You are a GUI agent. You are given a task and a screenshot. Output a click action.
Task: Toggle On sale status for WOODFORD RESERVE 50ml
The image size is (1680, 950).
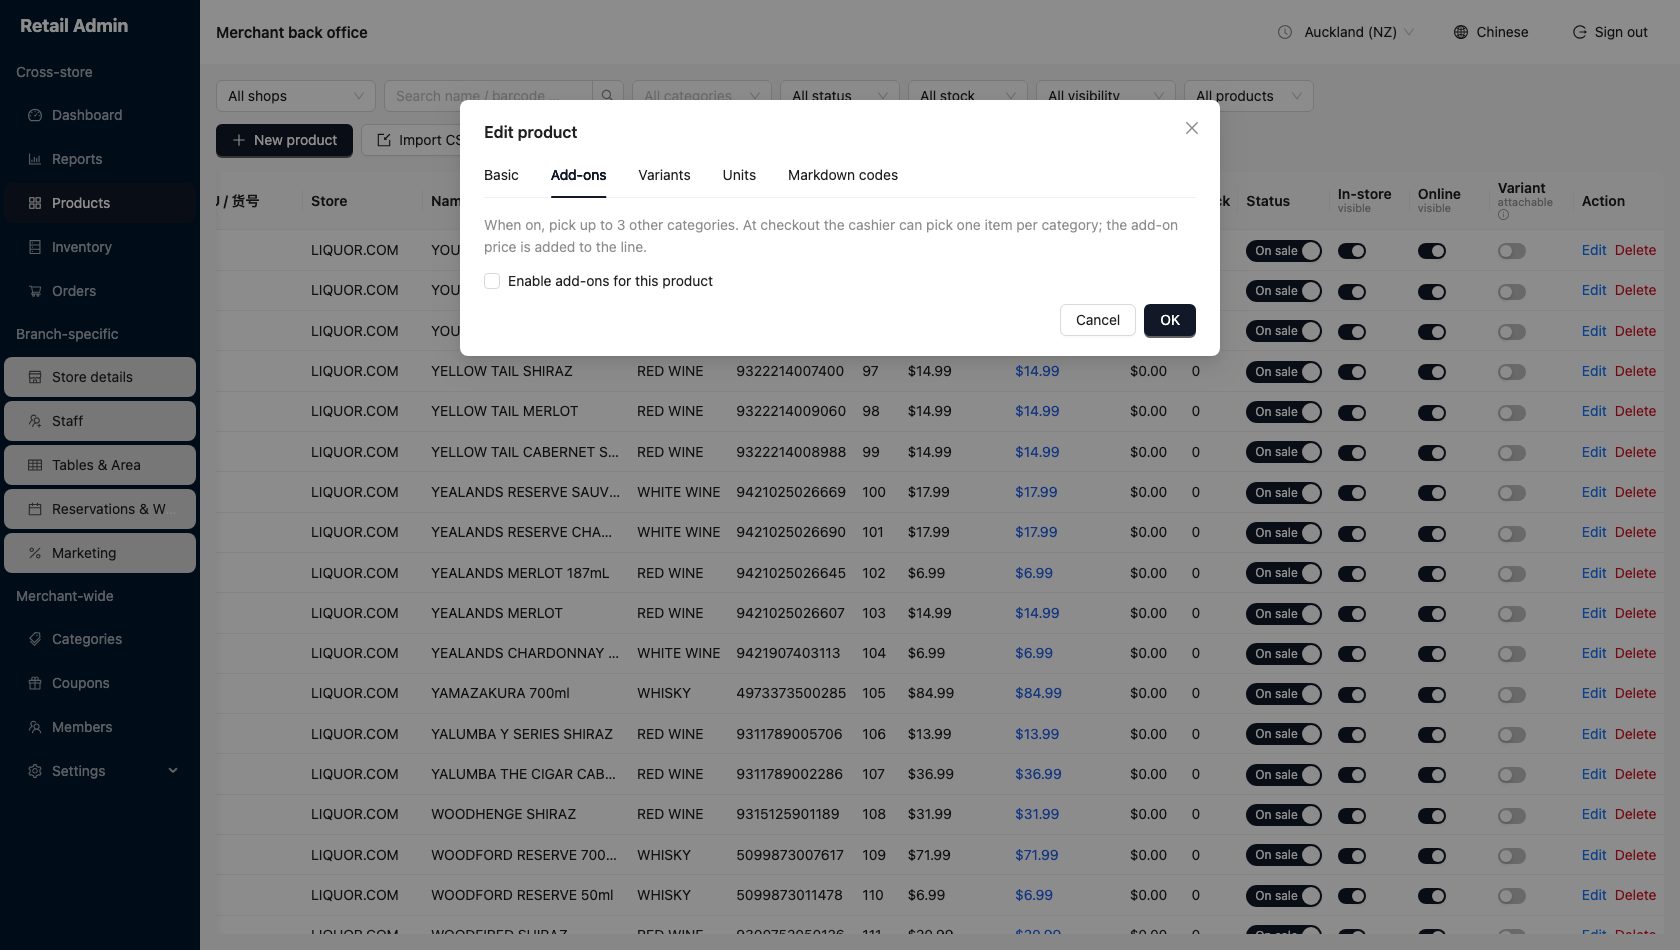(1284, 896)
